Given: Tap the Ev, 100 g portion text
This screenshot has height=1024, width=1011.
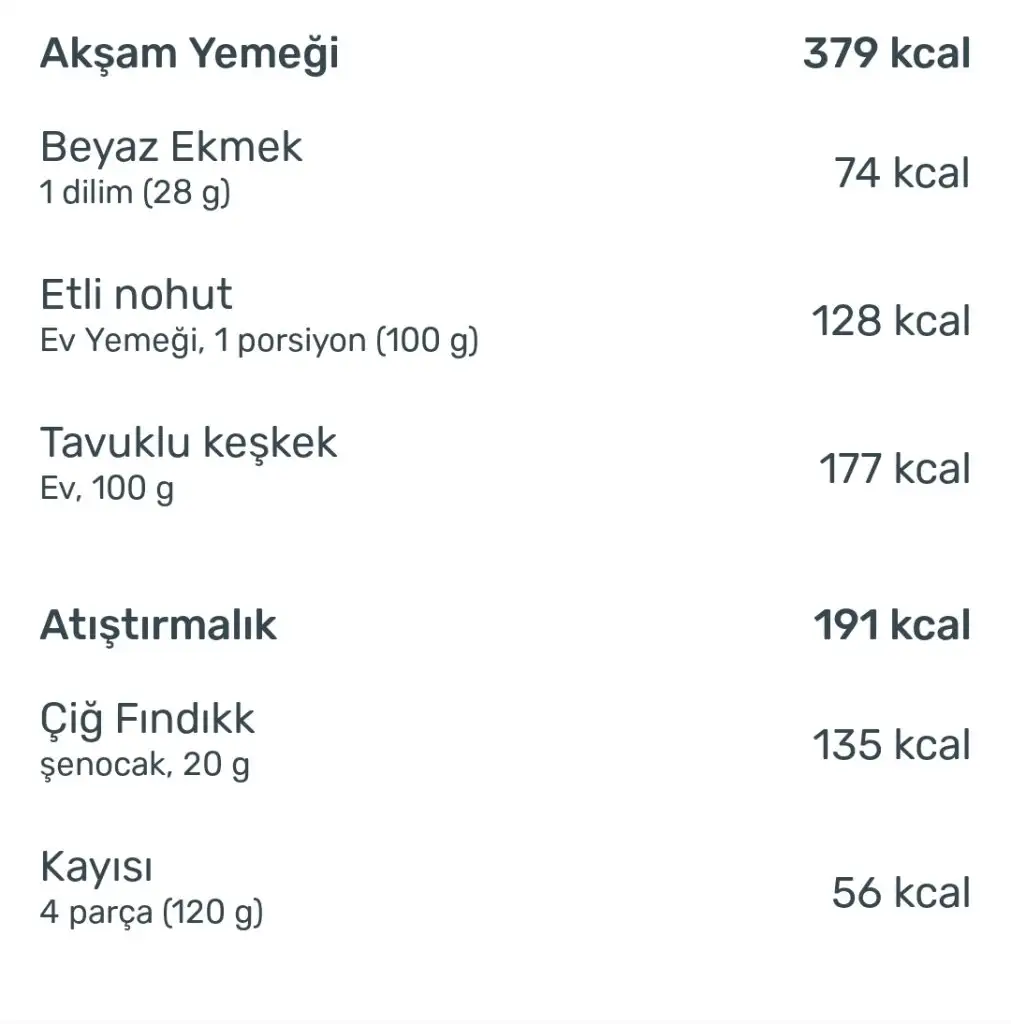Looking at the screenshot, I should [x=107, y=489].
